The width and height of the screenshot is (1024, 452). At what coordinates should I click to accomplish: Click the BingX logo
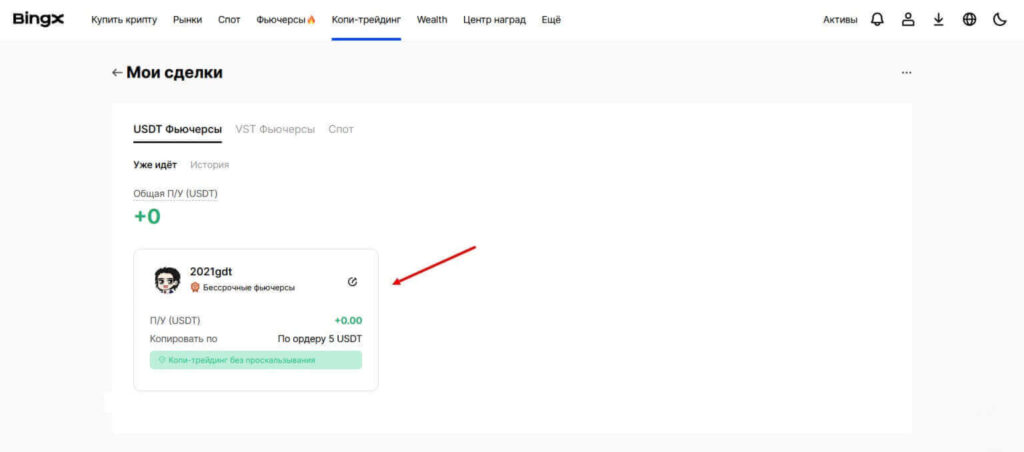point(38,19)
